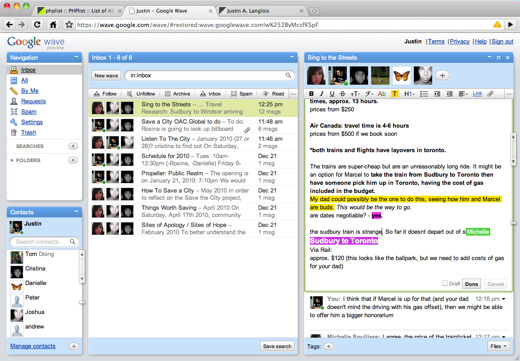Open heading style H1 dropdown
Image resolution: width=520 pixels, height=361 pixels.
[409, 94]
